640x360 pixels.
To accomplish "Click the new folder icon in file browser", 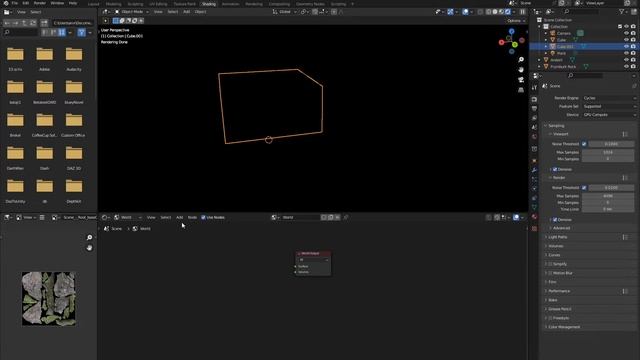I will click(44, 23).
